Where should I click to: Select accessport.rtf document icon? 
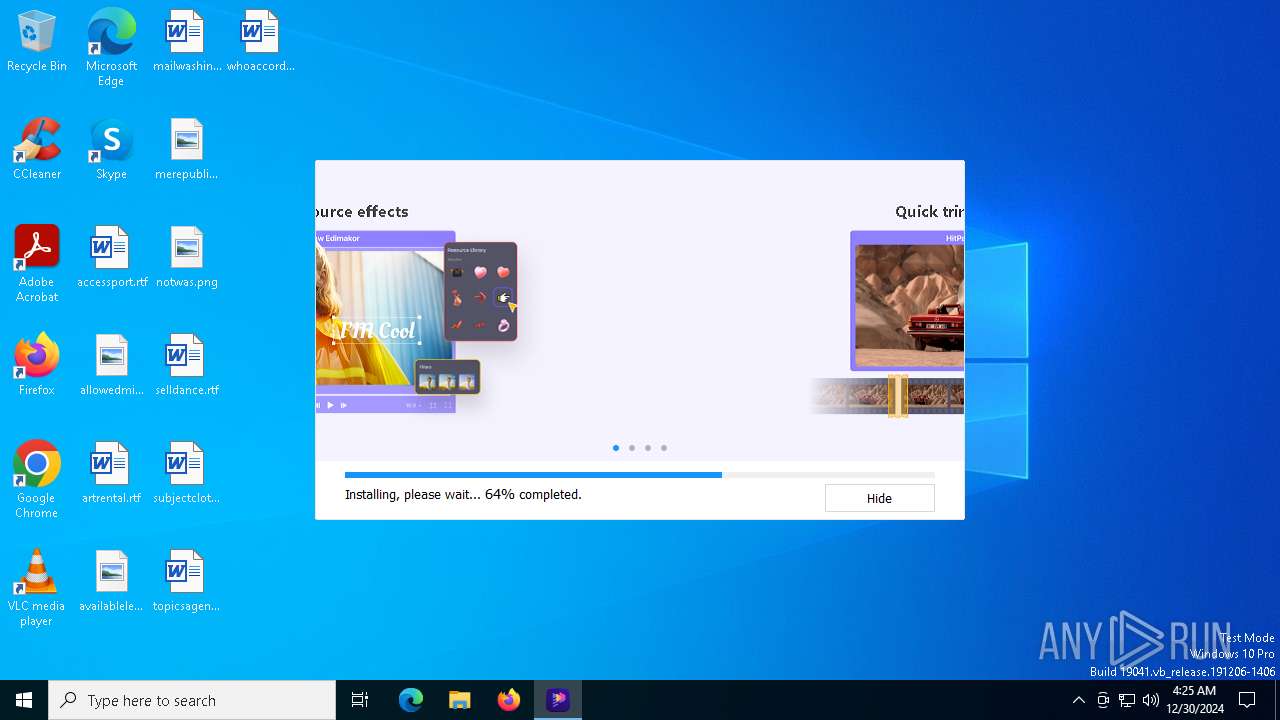111,258
